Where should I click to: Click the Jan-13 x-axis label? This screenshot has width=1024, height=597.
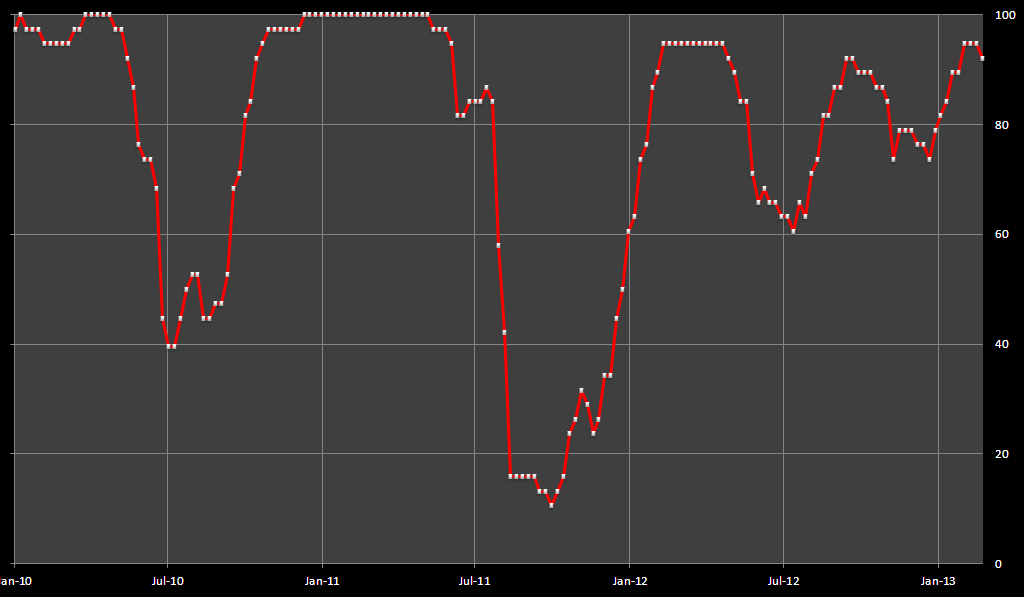coord(938,581)
